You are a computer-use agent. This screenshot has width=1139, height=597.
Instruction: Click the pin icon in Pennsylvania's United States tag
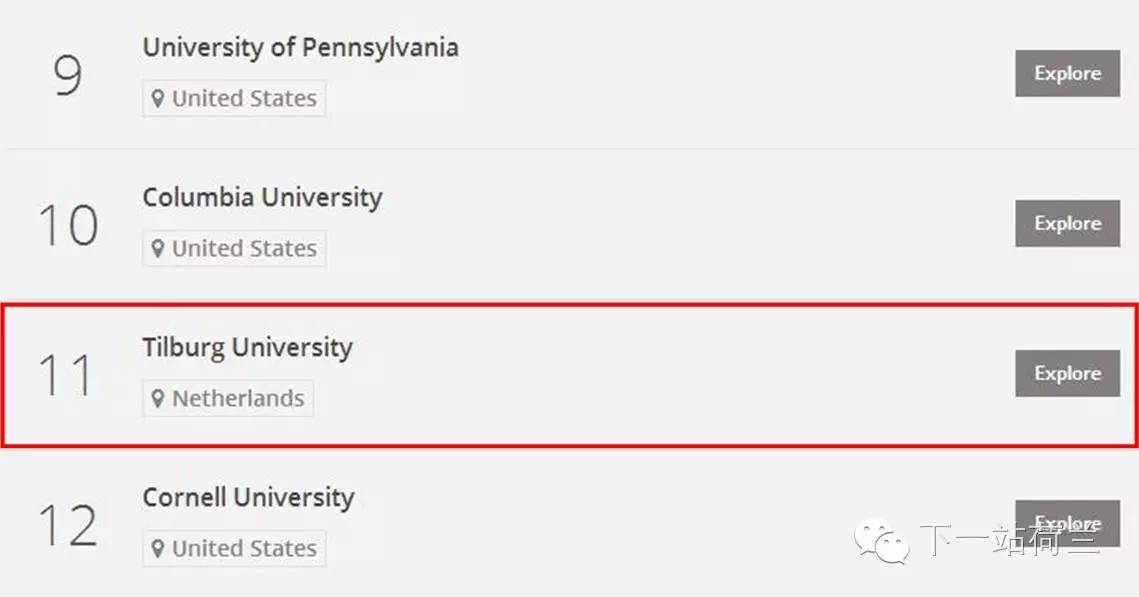[x=158, y=99]
